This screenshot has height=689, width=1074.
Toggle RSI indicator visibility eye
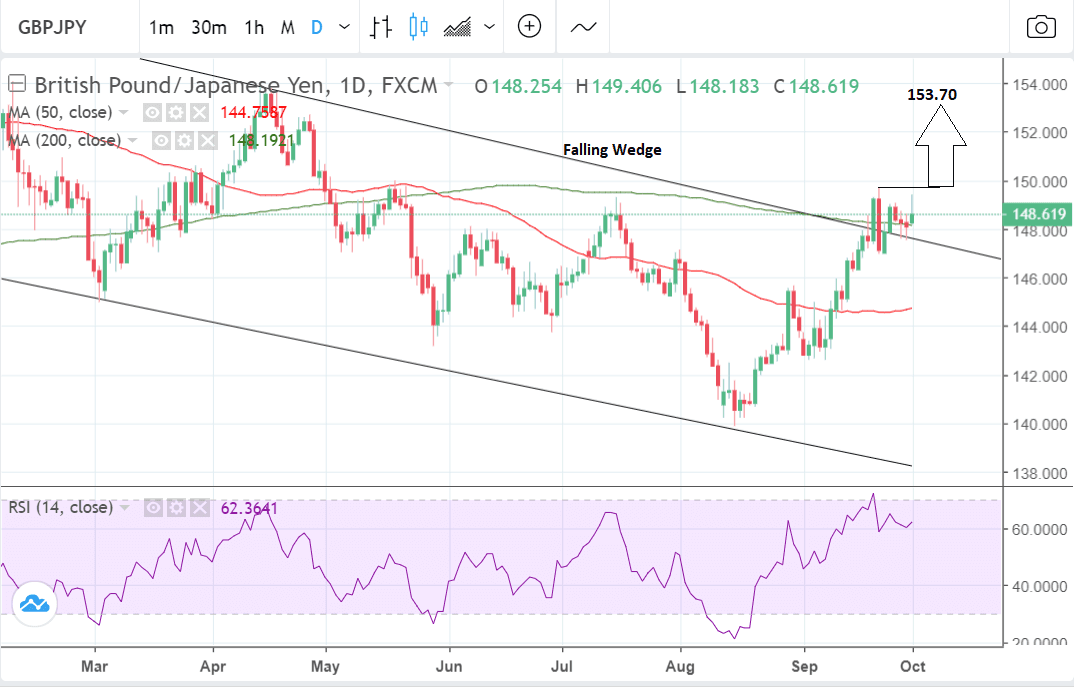[x=153, y=508]
